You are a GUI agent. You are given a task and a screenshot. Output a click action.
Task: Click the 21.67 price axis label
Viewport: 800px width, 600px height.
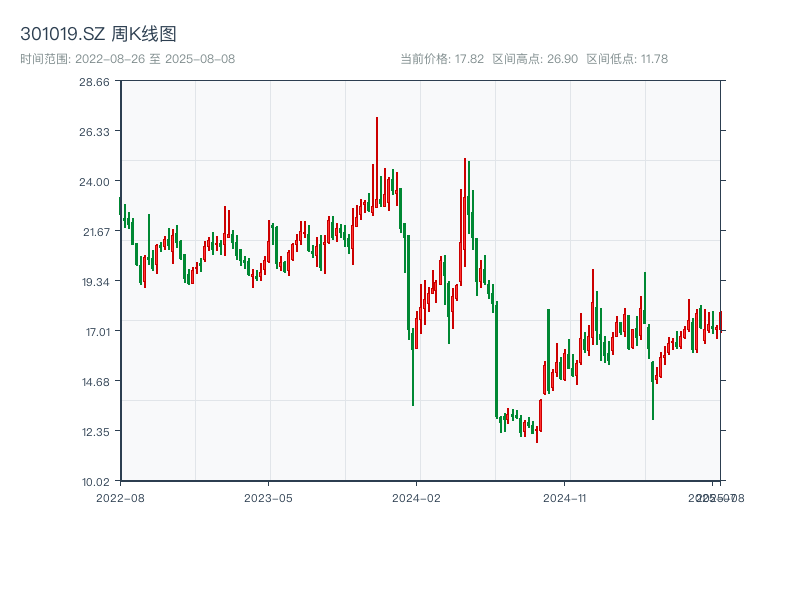(94, 232)
